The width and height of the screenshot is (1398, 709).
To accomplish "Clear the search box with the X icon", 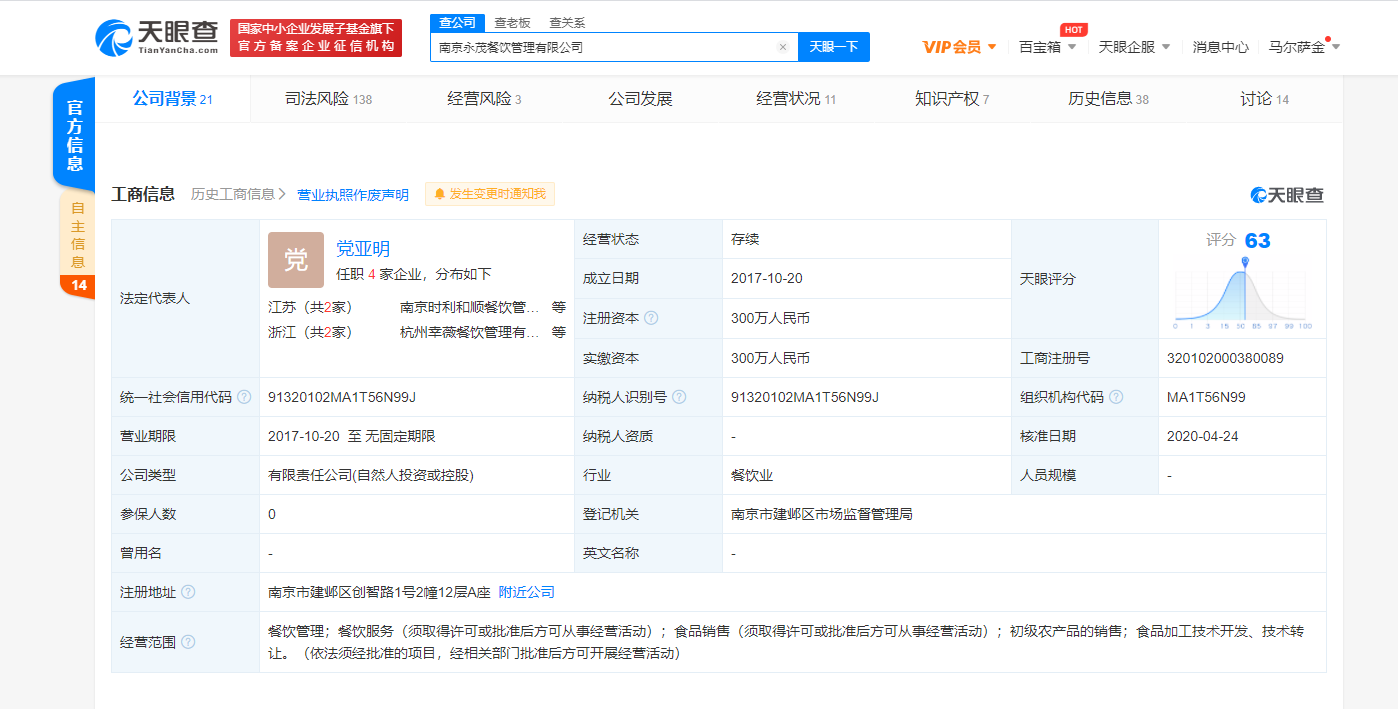I will [x=782, y=47].
